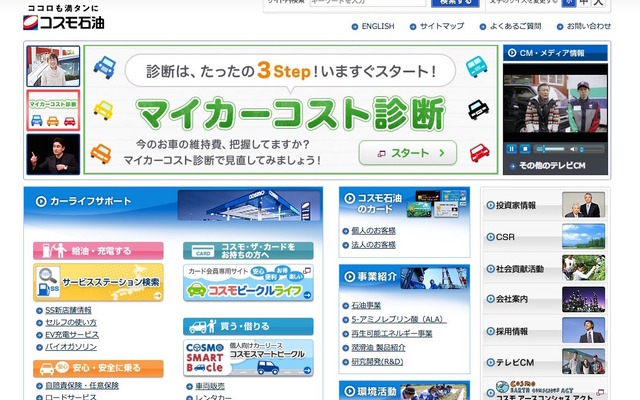Open 5-アミノレブリン酸 (ALA) link
640x400 pixels.
pyautogui.click(x=399, y=319)
